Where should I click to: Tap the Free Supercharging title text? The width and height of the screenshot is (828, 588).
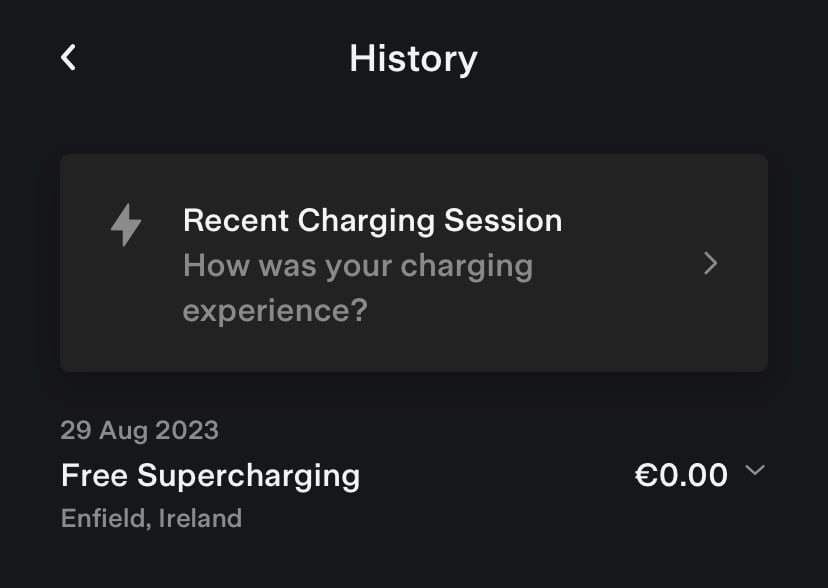[210, 476]
